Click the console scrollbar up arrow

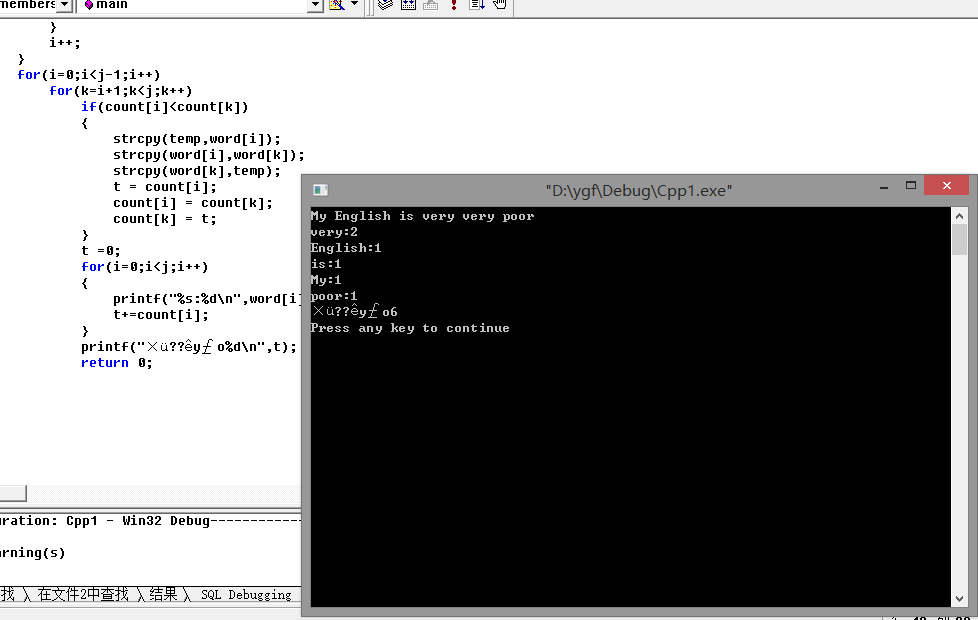pos(959,216)
